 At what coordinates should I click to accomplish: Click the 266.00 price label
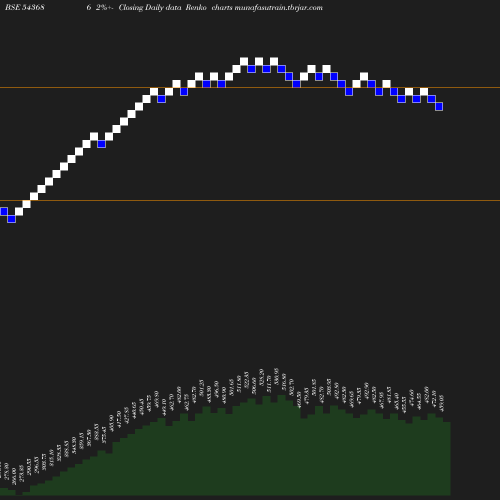pyautogui.click(x=14, y=477)
